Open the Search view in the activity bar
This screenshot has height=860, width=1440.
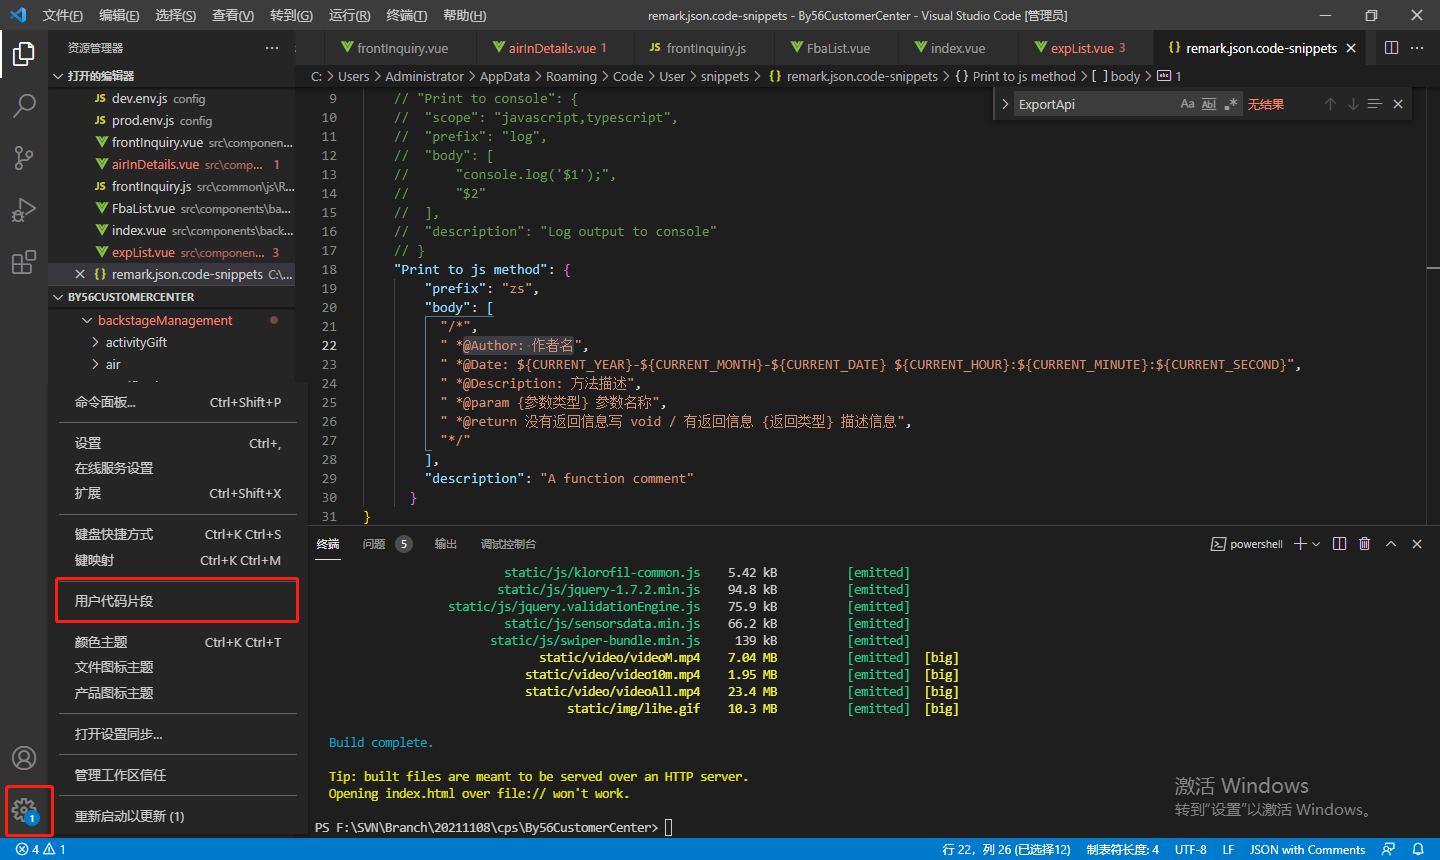tap(24, 105)
